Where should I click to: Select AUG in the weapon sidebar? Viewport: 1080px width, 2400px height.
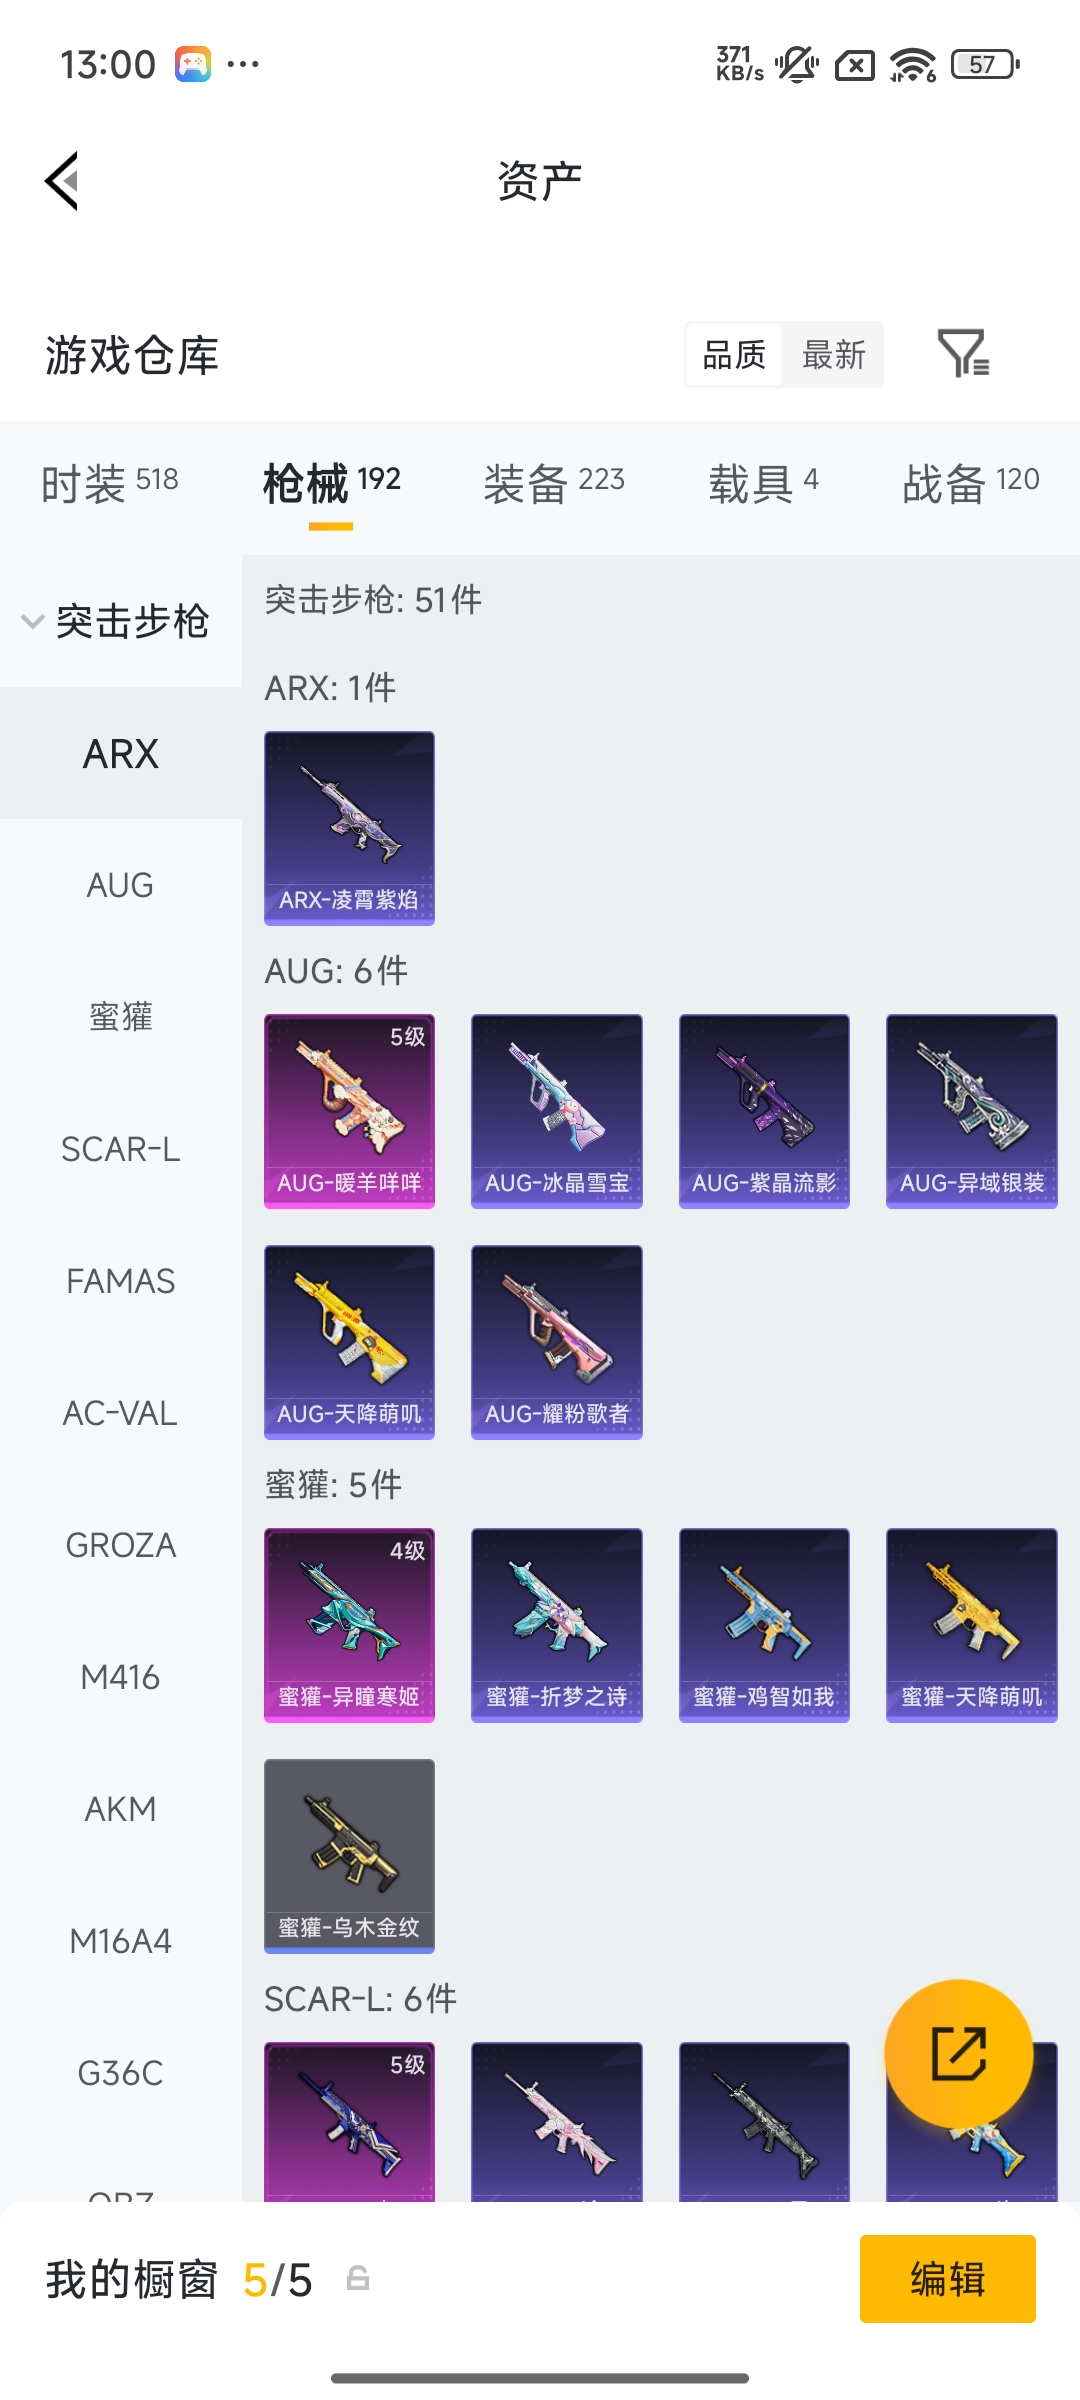pyautogui.click(x=121, y=885)
